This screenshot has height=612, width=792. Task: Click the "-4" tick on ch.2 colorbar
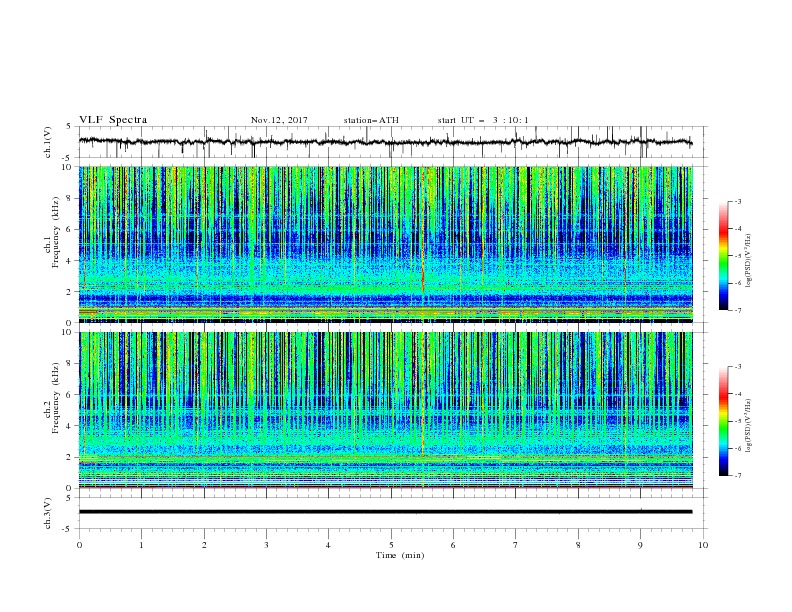pyautogui.click(x=738, y=394)
